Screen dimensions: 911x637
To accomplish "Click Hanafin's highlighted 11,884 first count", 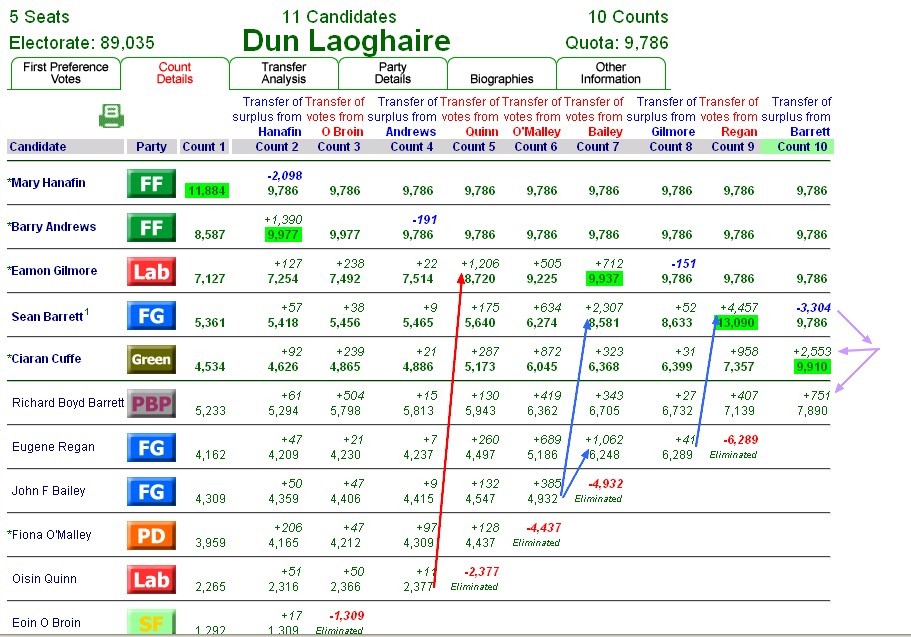I will [x=207, y=190].
